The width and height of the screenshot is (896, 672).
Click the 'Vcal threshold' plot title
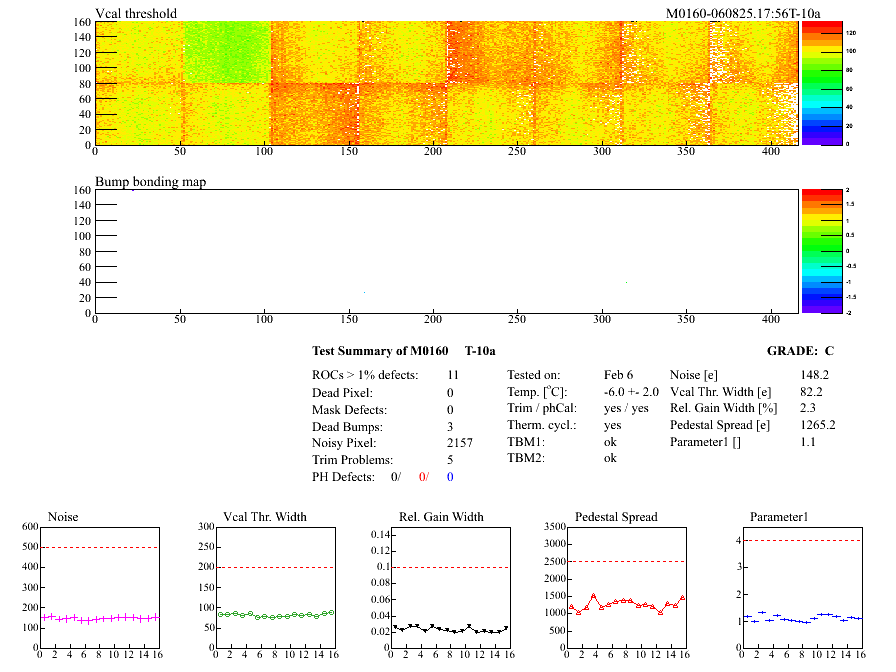(x=136, y=13)
